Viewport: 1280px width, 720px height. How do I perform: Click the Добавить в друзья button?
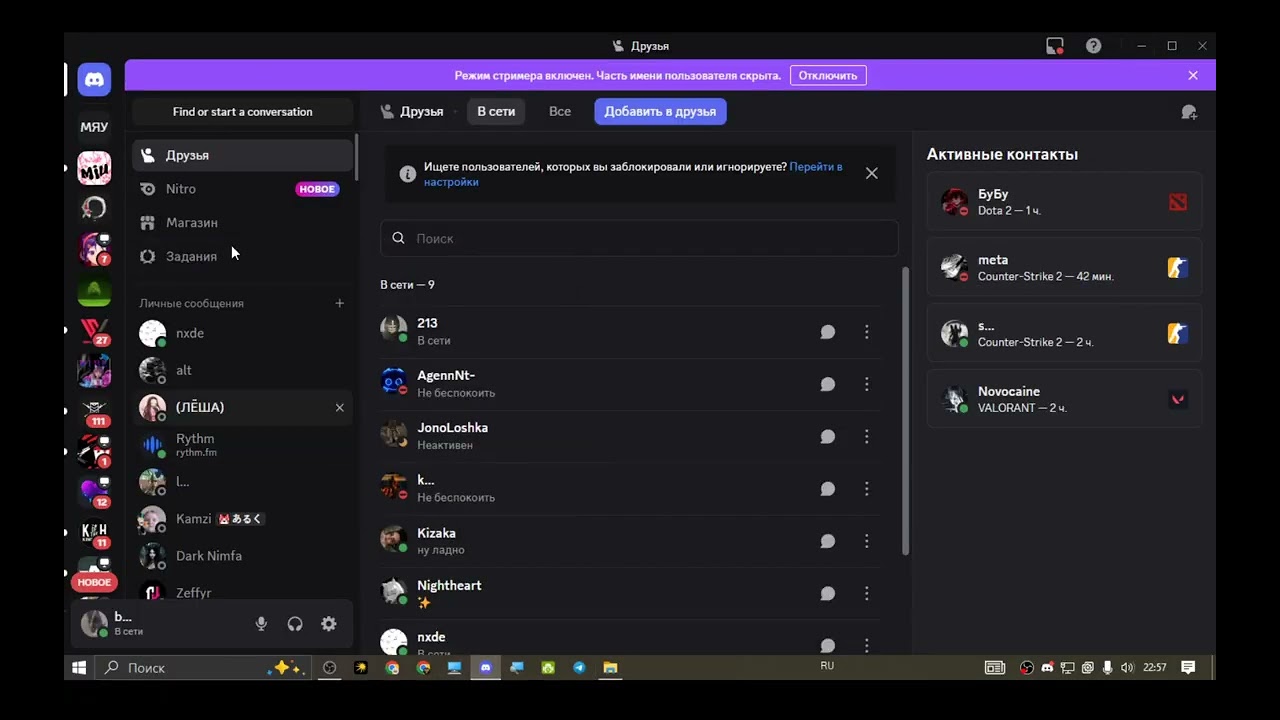coord(660,112)
